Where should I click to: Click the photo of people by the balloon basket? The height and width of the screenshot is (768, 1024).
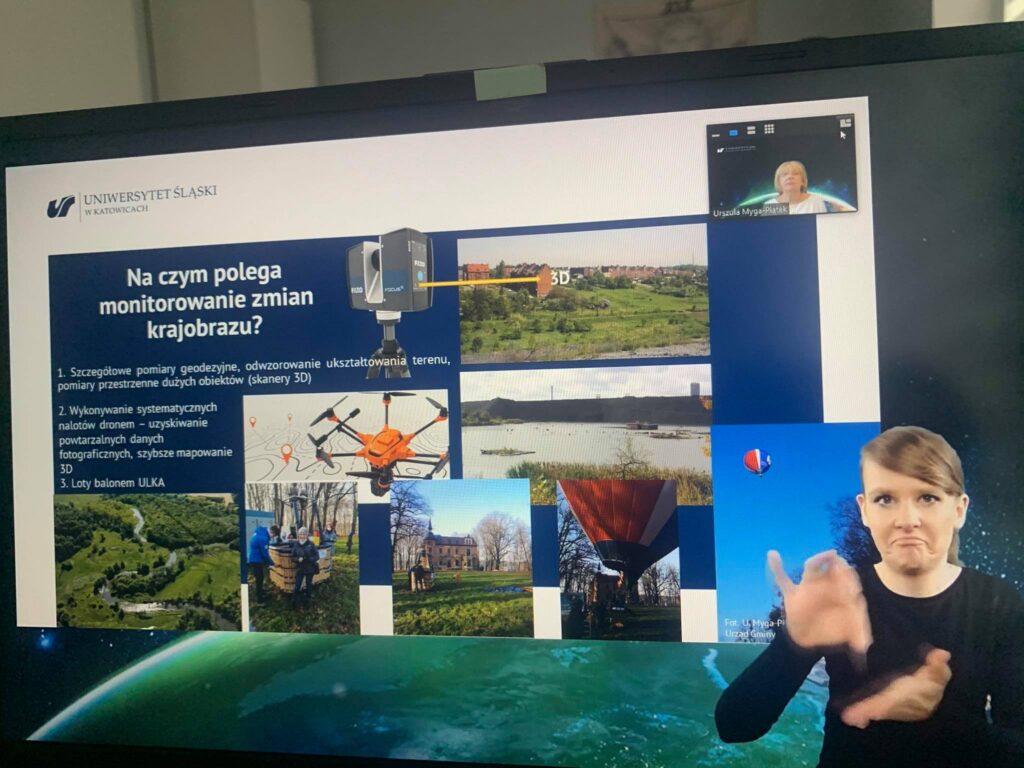click(x=302, y=558)
